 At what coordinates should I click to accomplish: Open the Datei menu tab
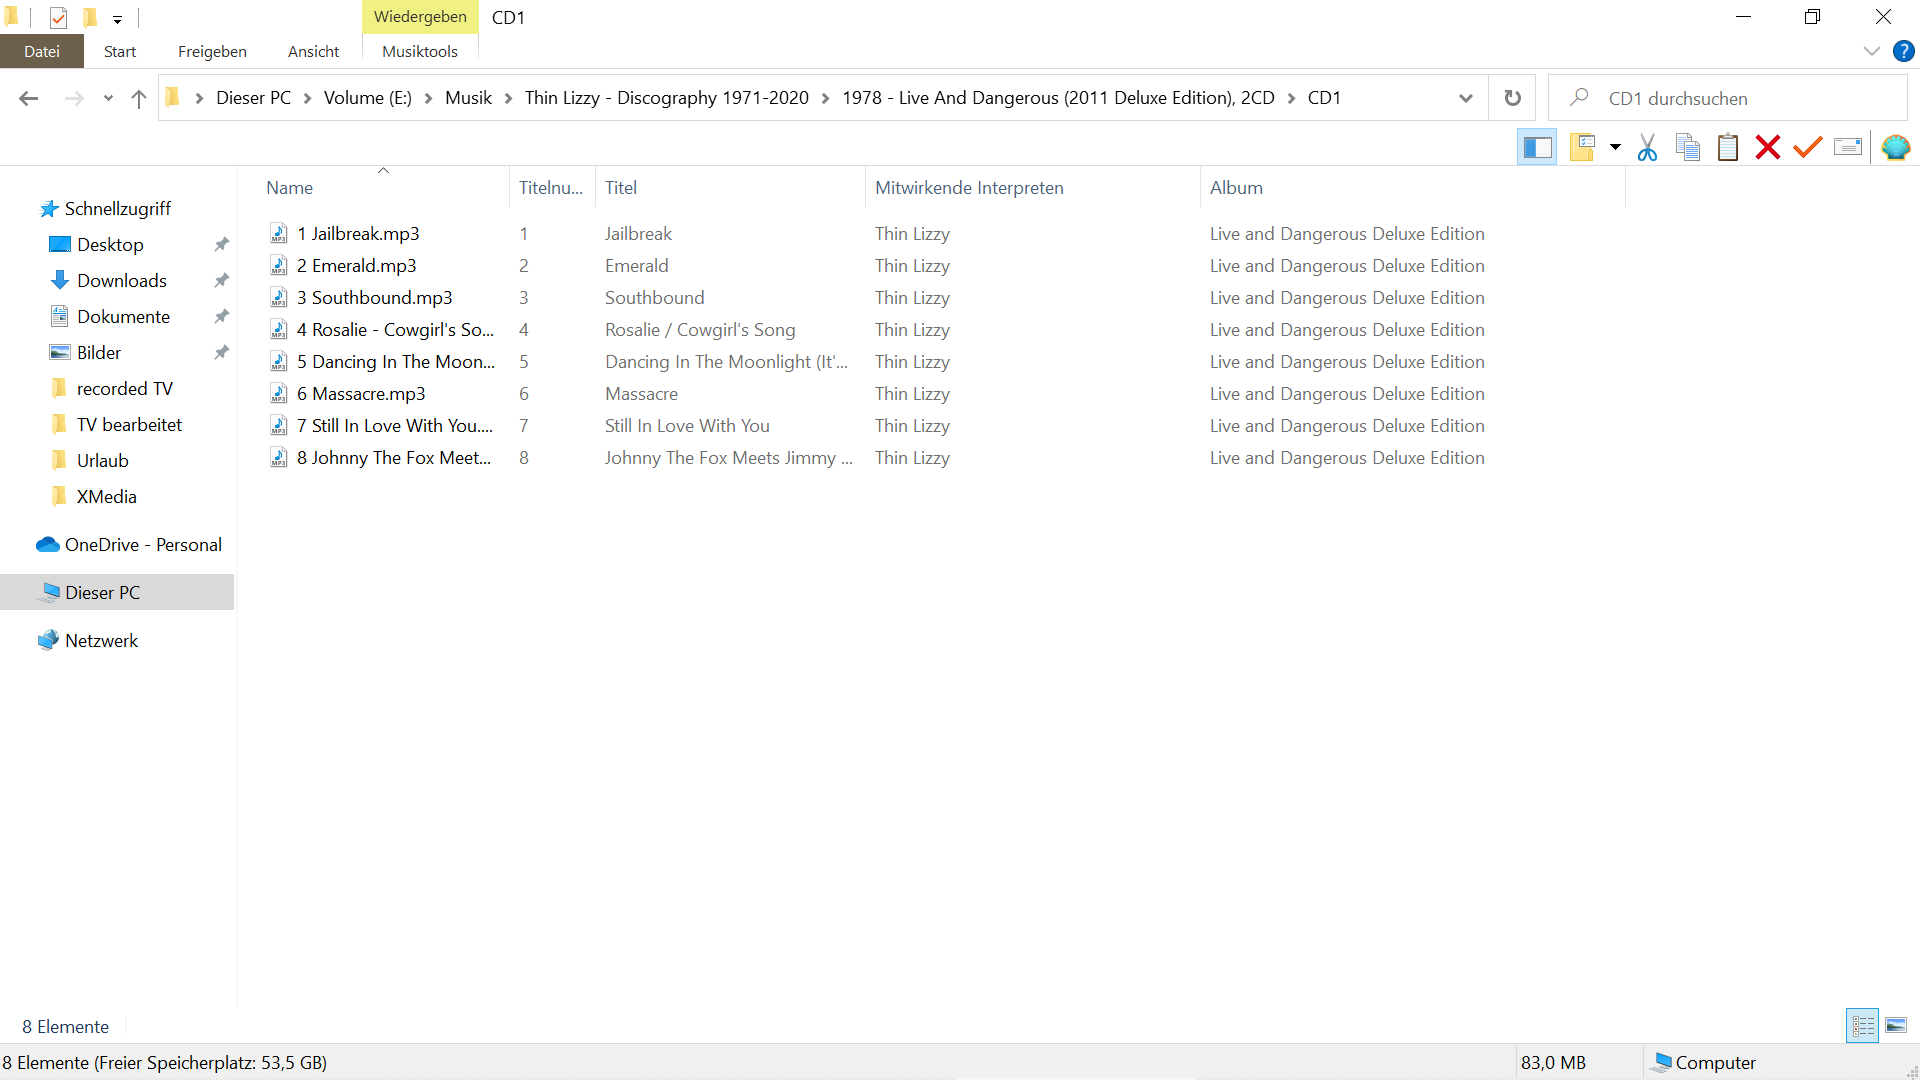pyautogui.click(x=42, y=51)
